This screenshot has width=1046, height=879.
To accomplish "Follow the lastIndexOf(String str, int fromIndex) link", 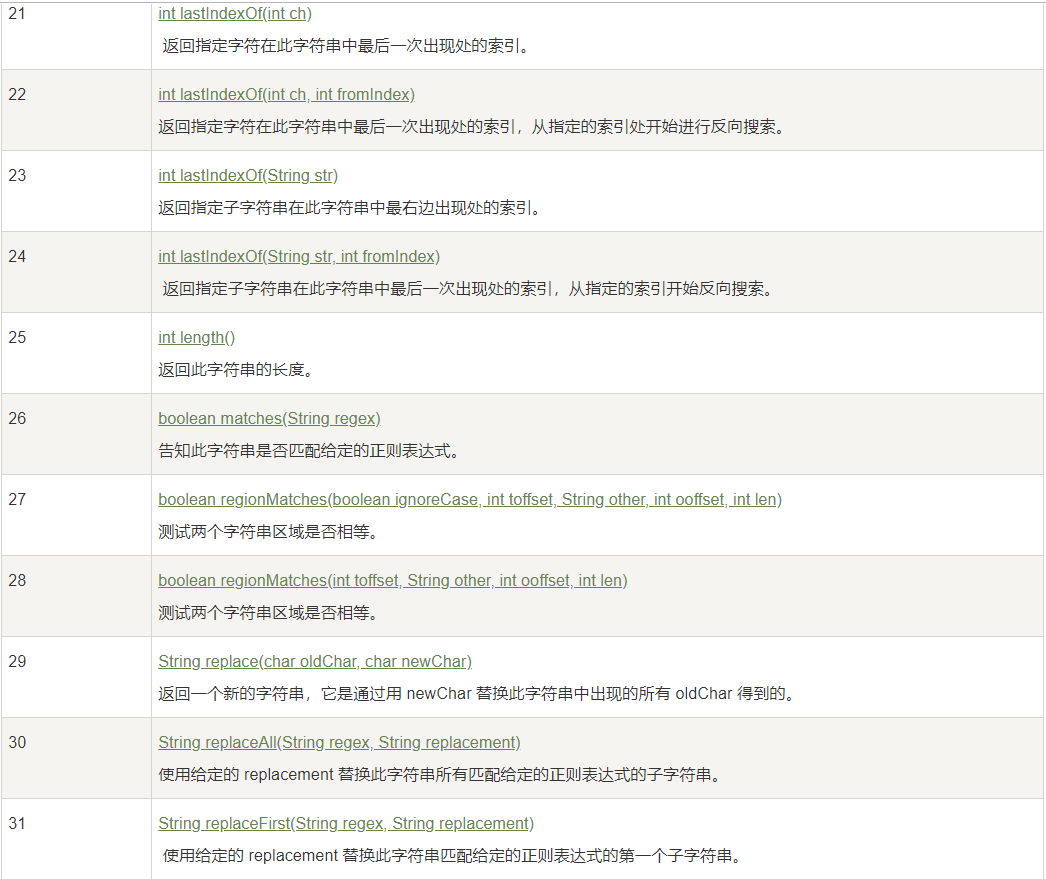I will click(x=299, y=256).
